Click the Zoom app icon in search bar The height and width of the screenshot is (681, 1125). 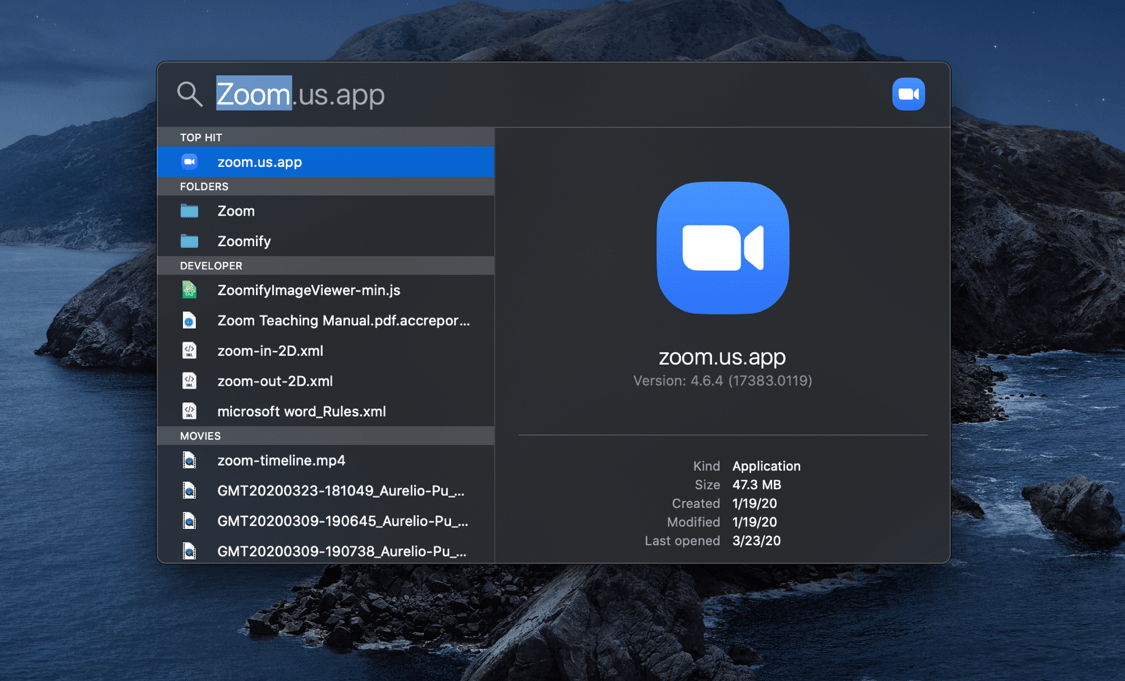coord(908,94)
